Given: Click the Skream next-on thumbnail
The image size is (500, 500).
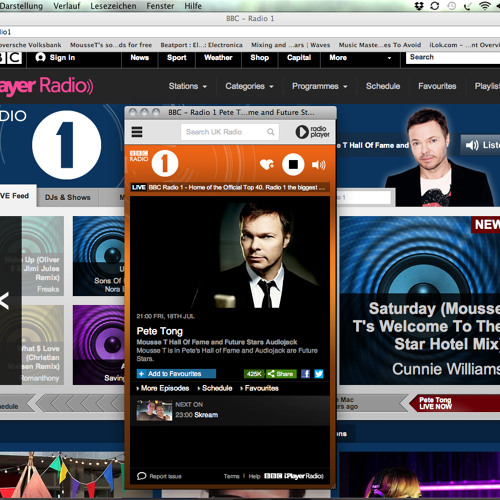Looking at the screenshot, I should pos(154,410).
